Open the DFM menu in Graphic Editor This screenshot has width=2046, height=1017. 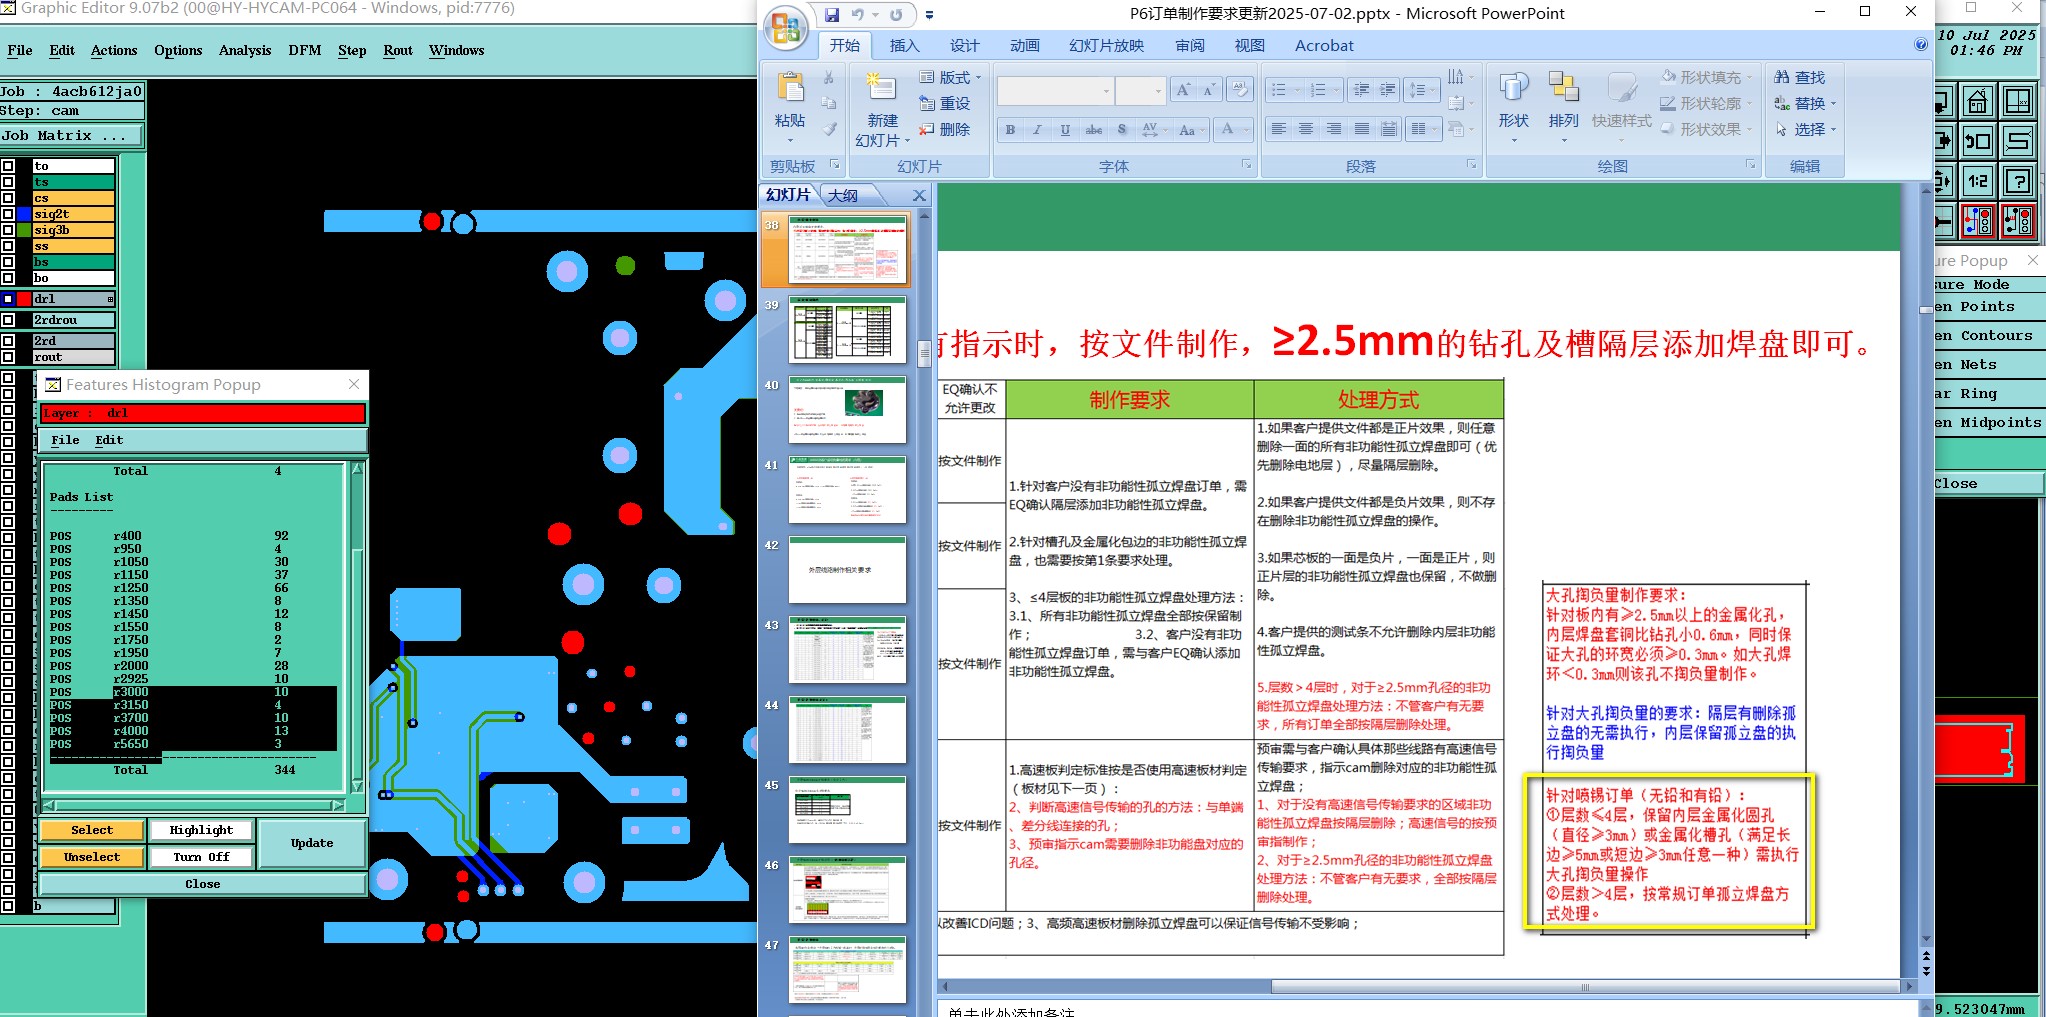(304, 50)
